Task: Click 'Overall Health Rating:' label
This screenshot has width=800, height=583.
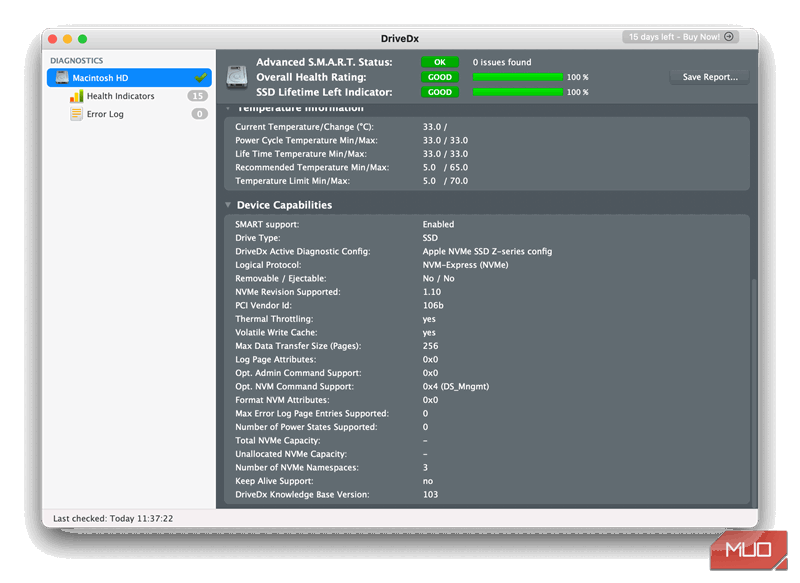Action: click(x=311, y=77)
